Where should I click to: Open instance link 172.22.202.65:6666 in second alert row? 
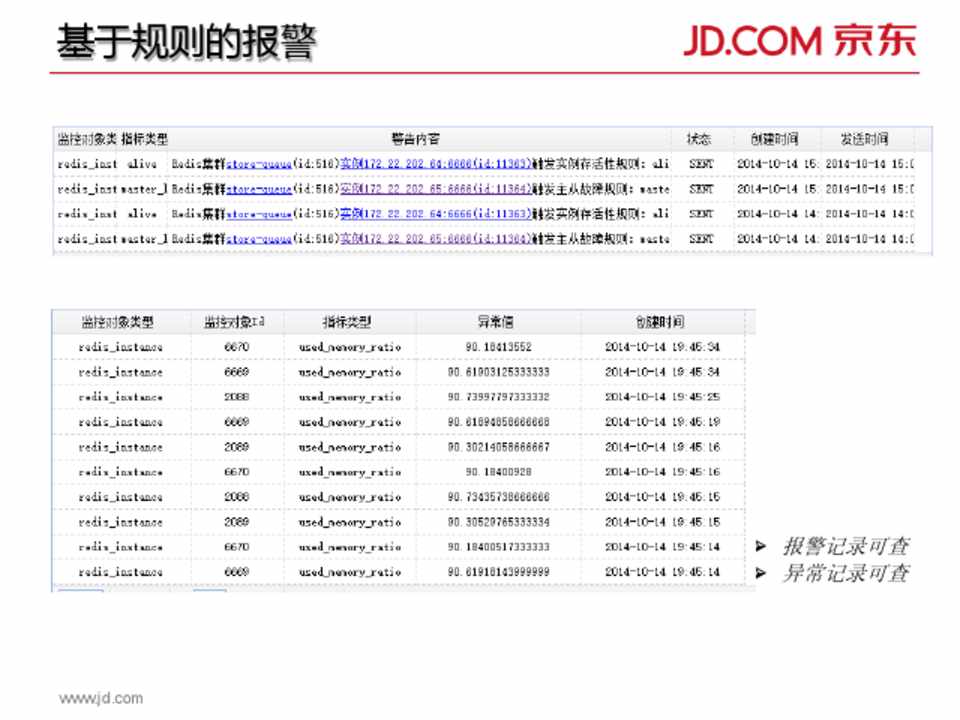click(x=435, y=188)
